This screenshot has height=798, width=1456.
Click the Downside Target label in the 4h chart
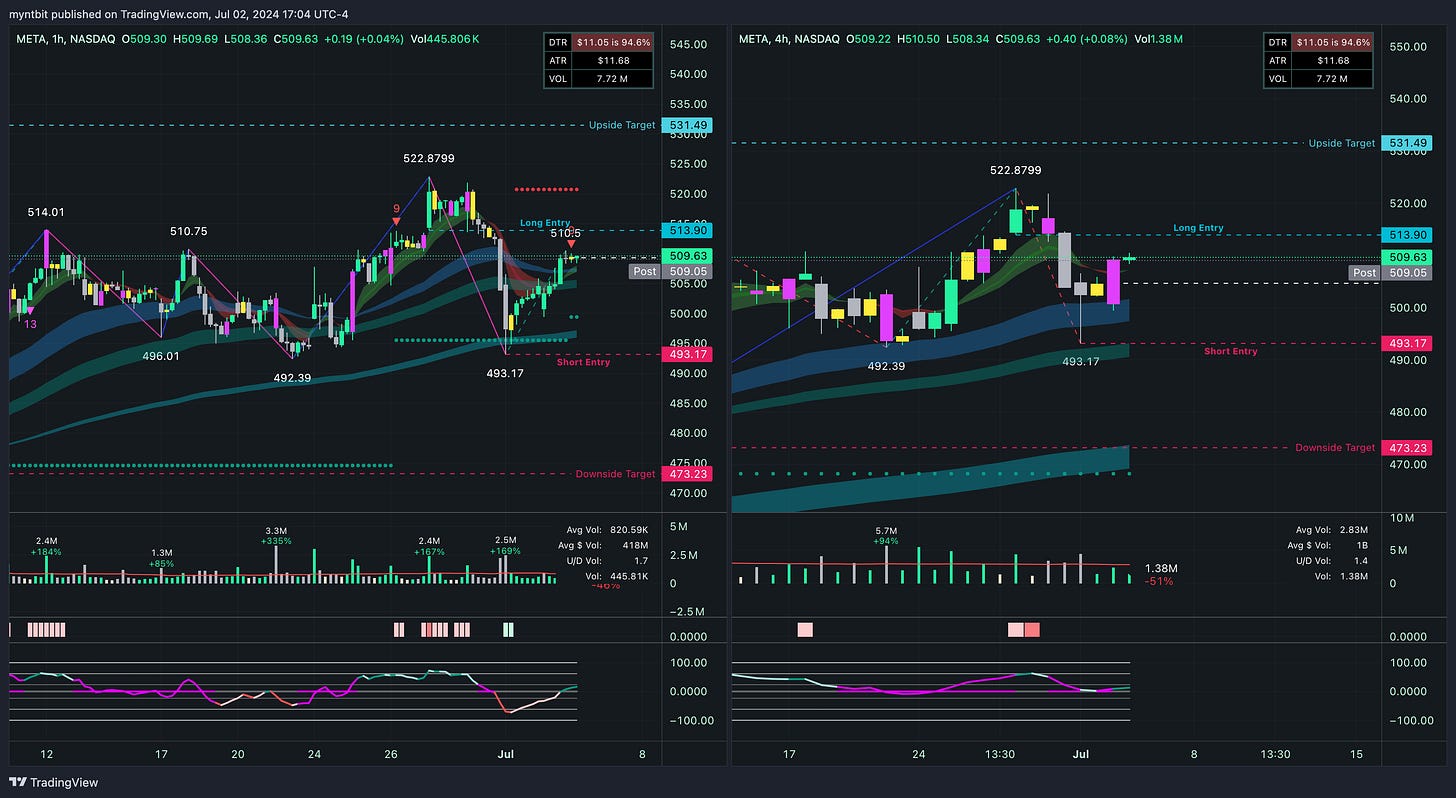coord(1335,447)
